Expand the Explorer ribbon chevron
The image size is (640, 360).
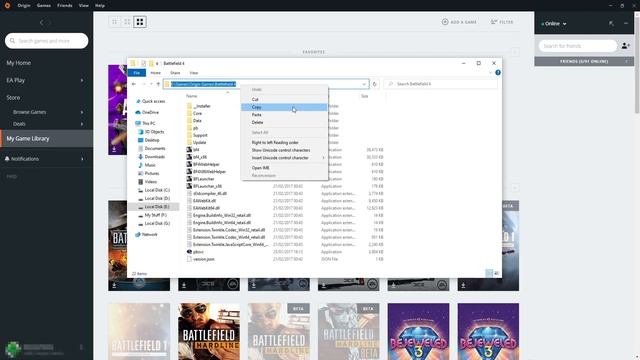click(490, 73)
